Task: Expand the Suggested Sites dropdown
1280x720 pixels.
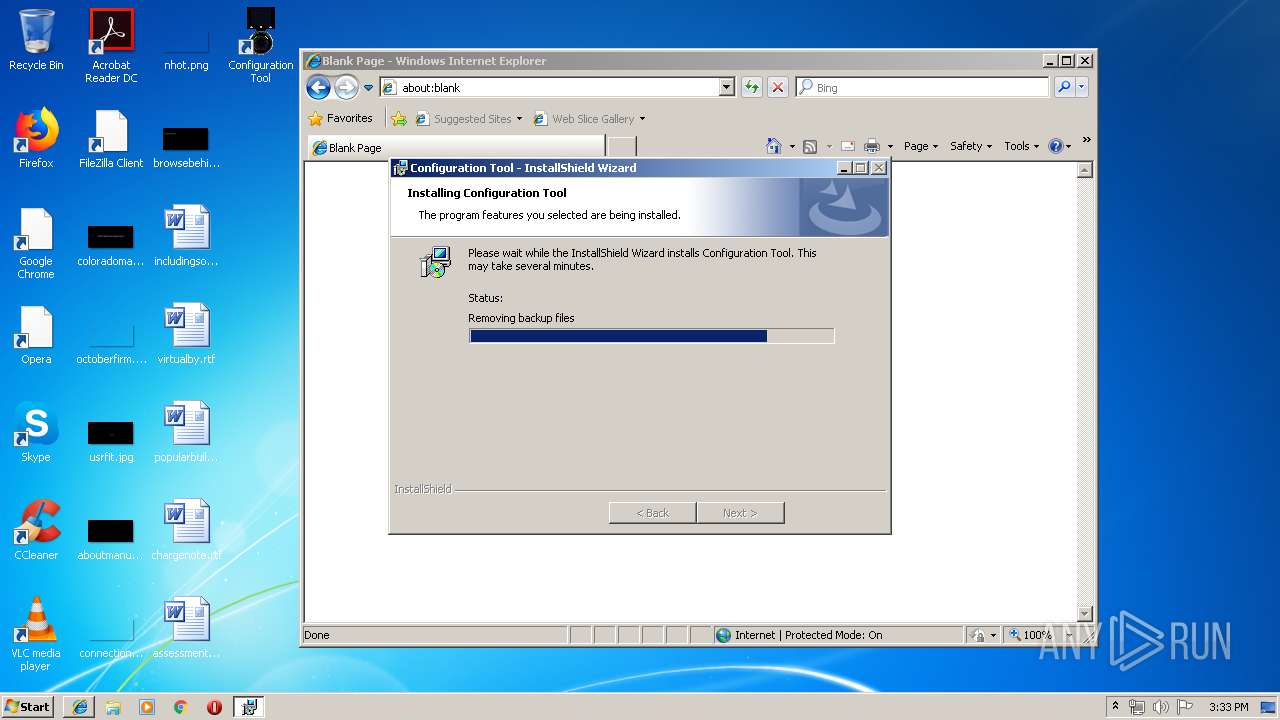Action: coord(519,119)
